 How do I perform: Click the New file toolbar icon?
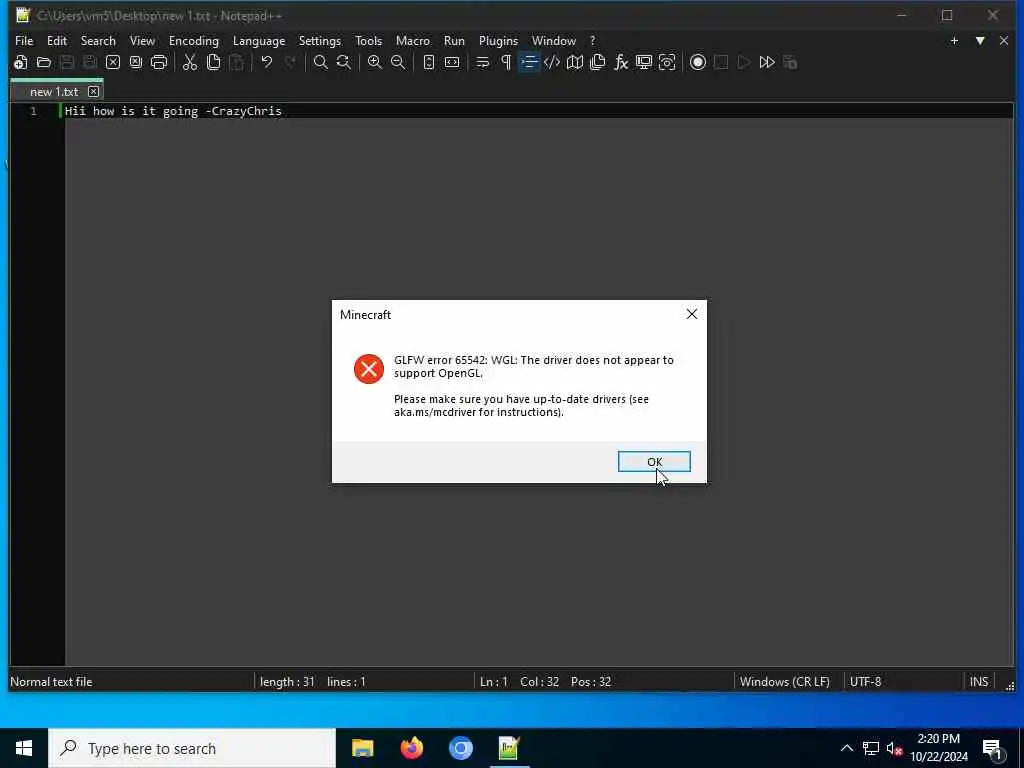20,63
